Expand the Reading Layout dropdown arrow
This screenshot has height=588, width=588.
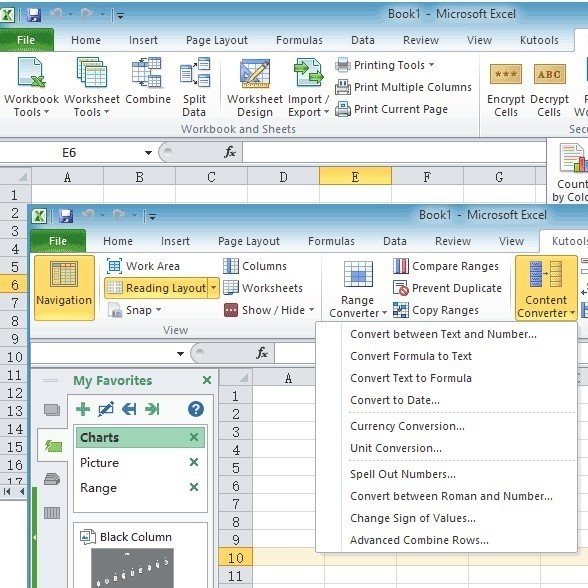click(x=213, y=288)
